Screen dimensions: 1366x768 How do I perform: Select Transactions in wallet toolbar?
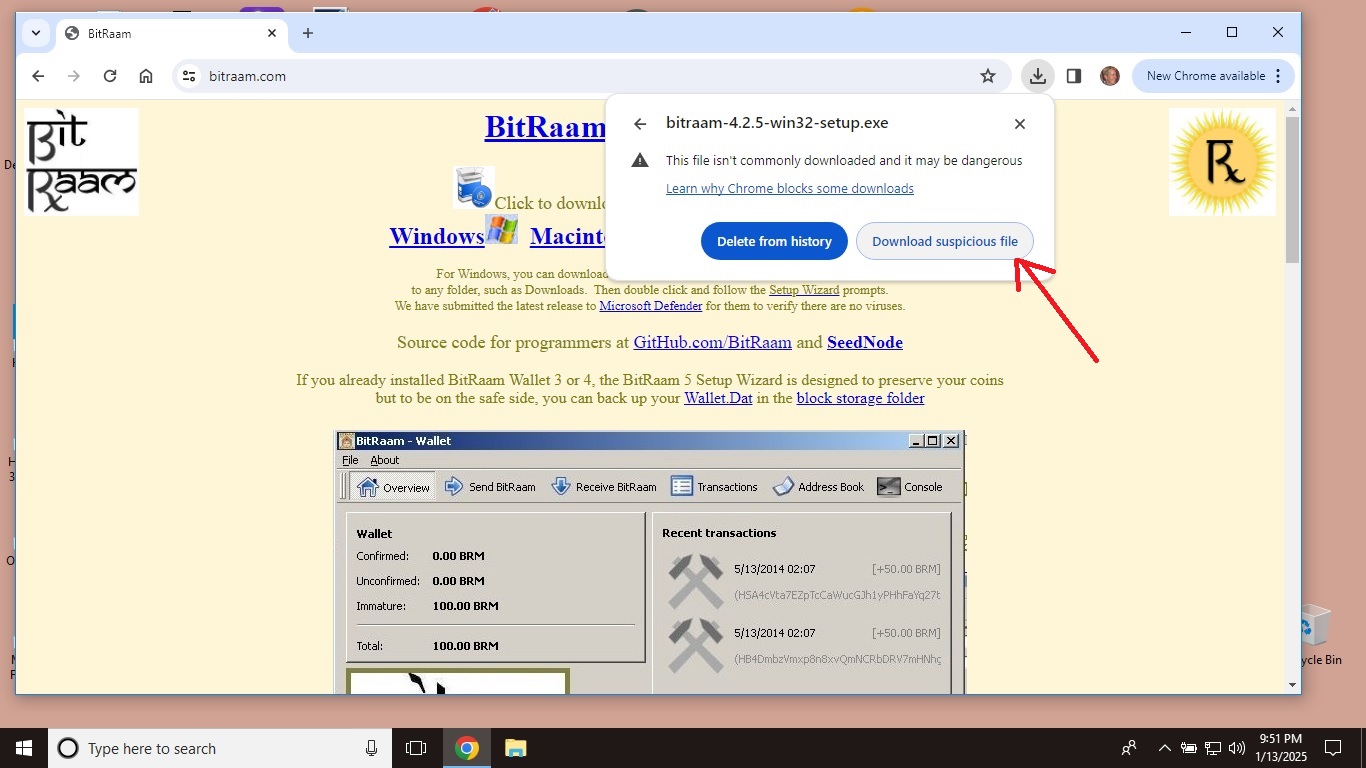715,487
